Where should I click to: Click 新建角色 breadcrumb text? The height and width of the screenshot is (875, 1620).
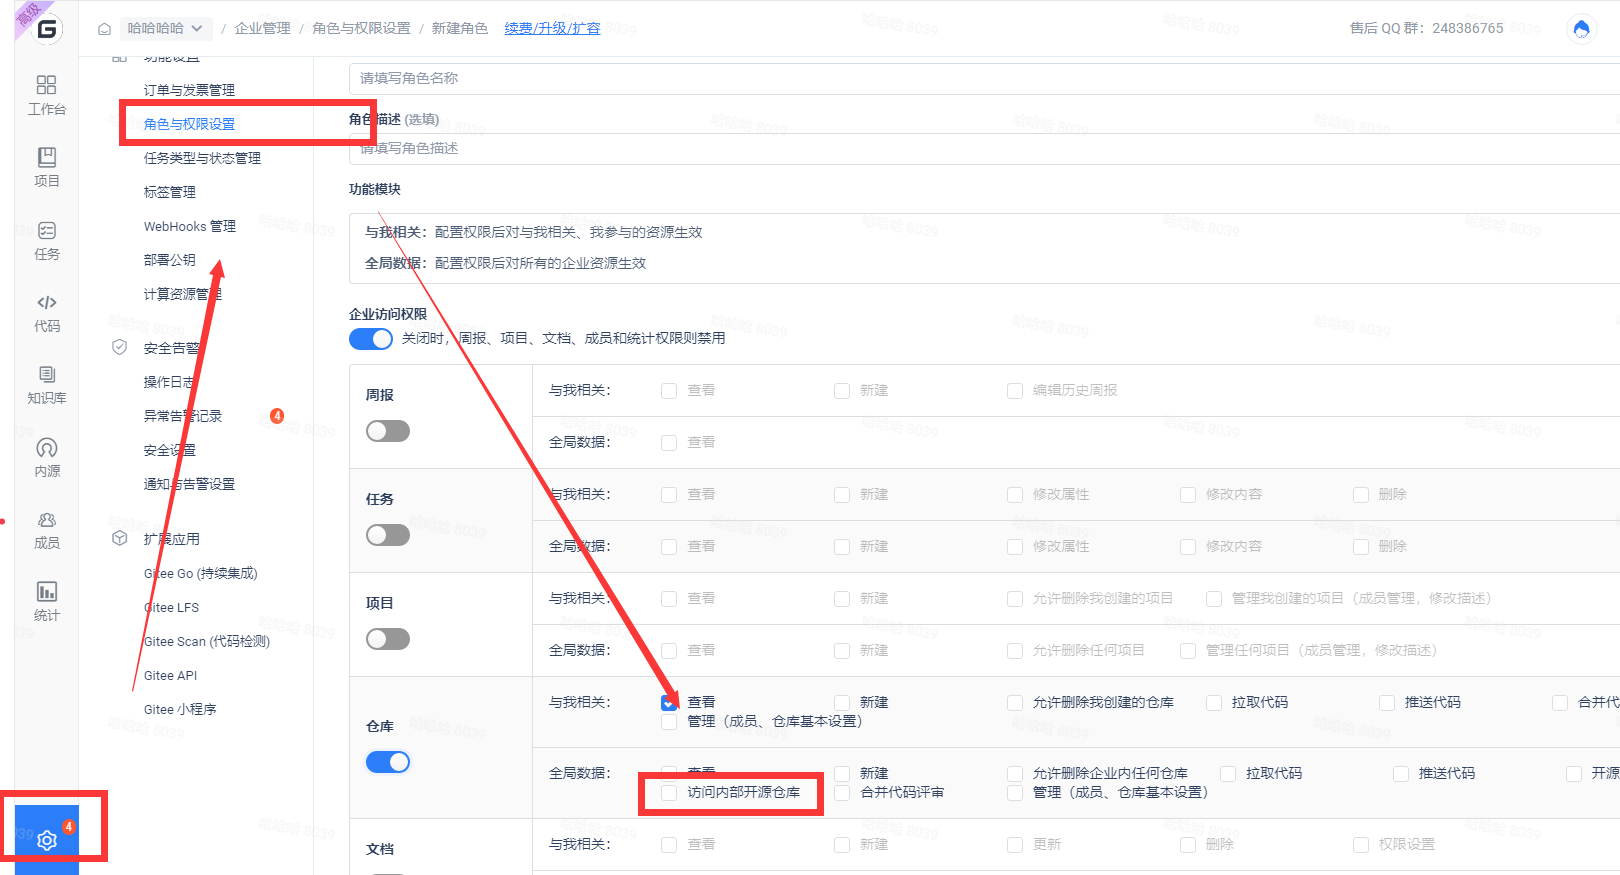(x=459, y=28)
